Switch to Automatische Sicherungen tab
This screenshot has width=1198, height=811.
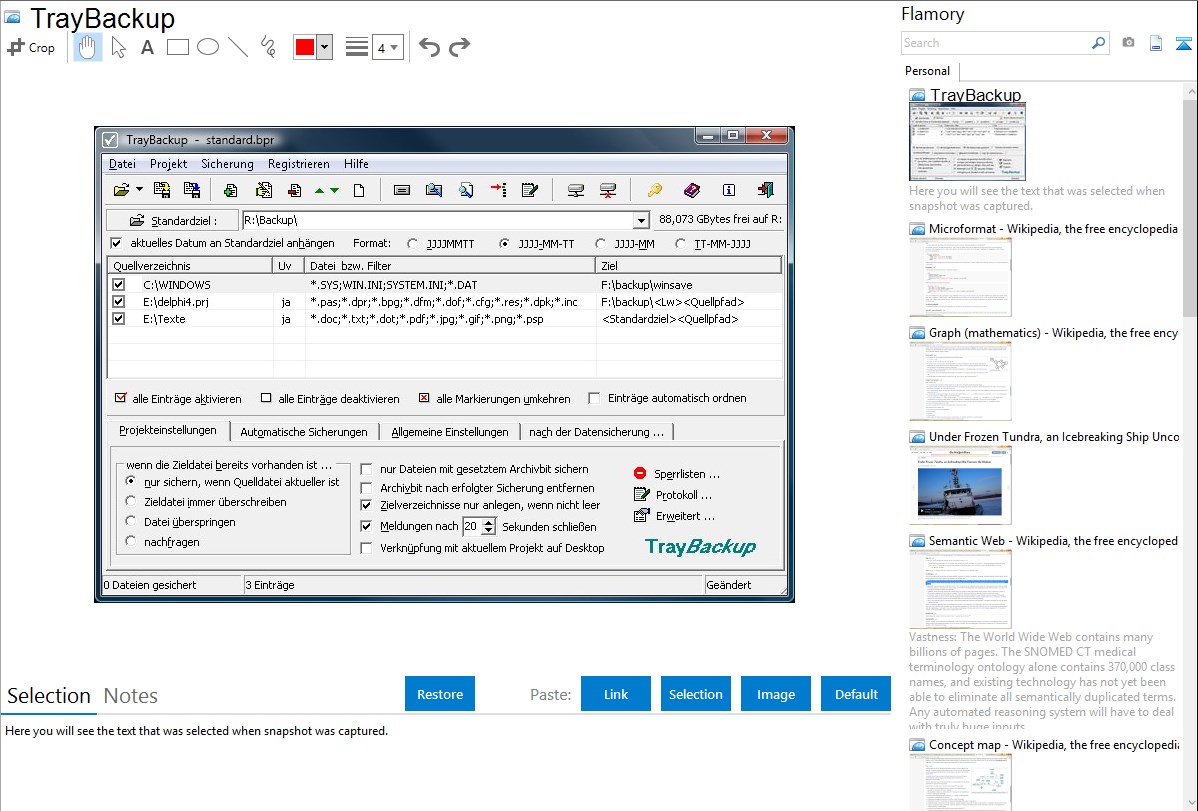click(304, 432)
